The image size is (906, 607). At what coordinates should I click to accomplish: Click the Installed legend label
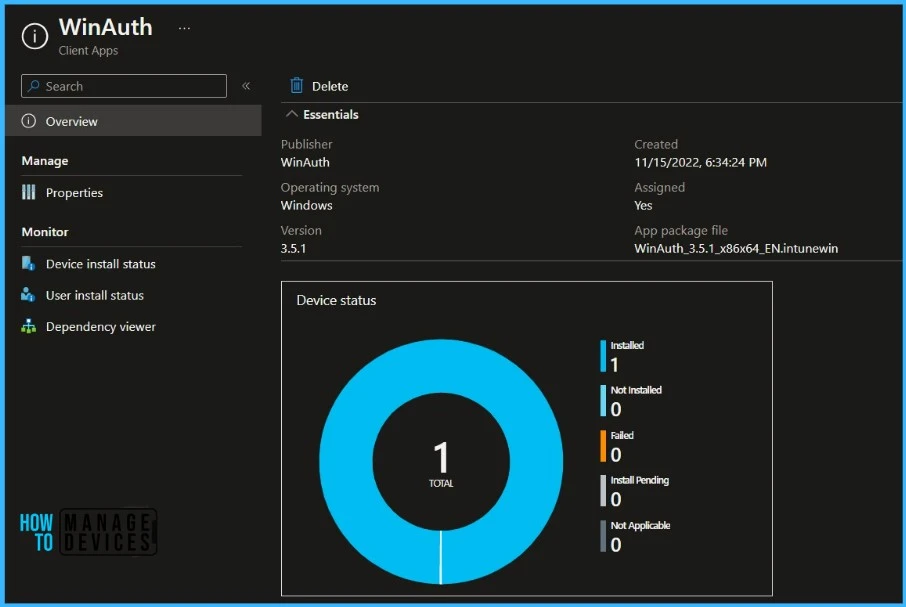click(x=627, y=345)
